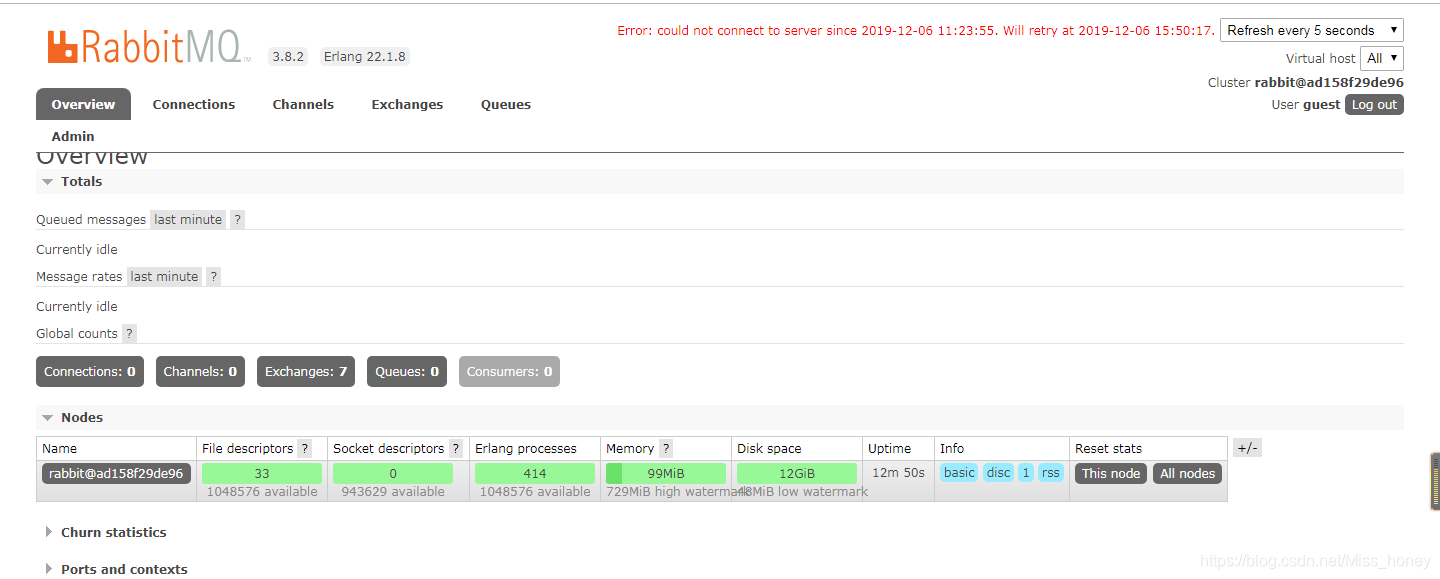Open the Queues tab
The image size is (1440, 579).
coord(506,104)
